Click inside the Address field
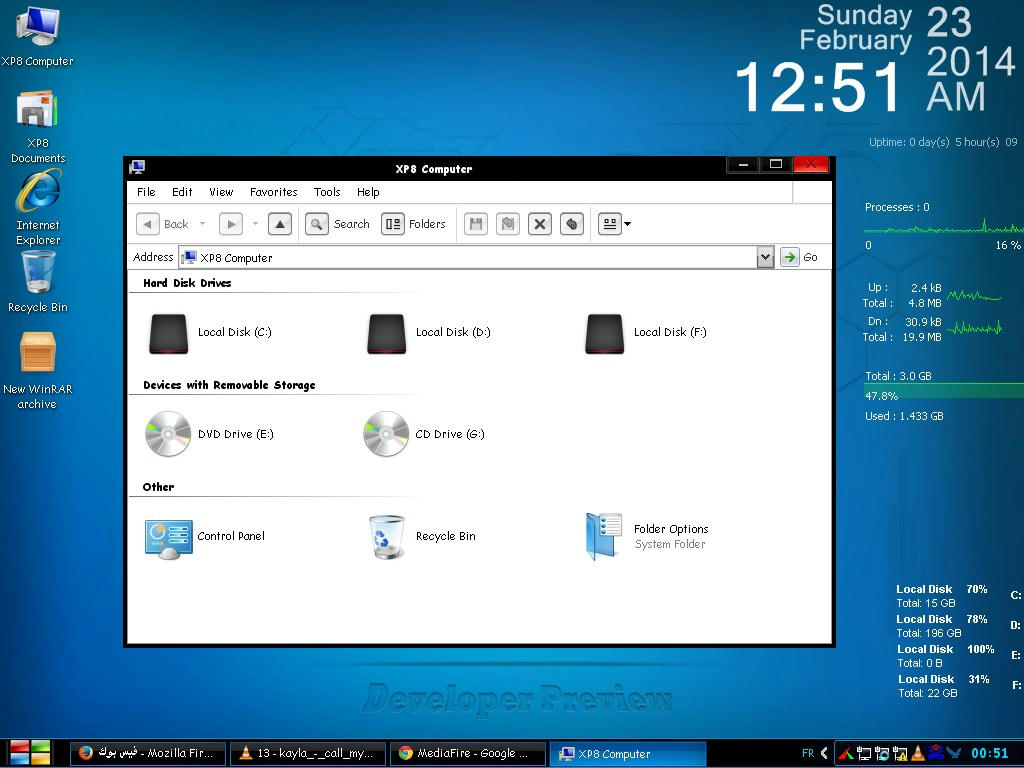This screenshot has height=768, width=1024. (x=468, y=257)
